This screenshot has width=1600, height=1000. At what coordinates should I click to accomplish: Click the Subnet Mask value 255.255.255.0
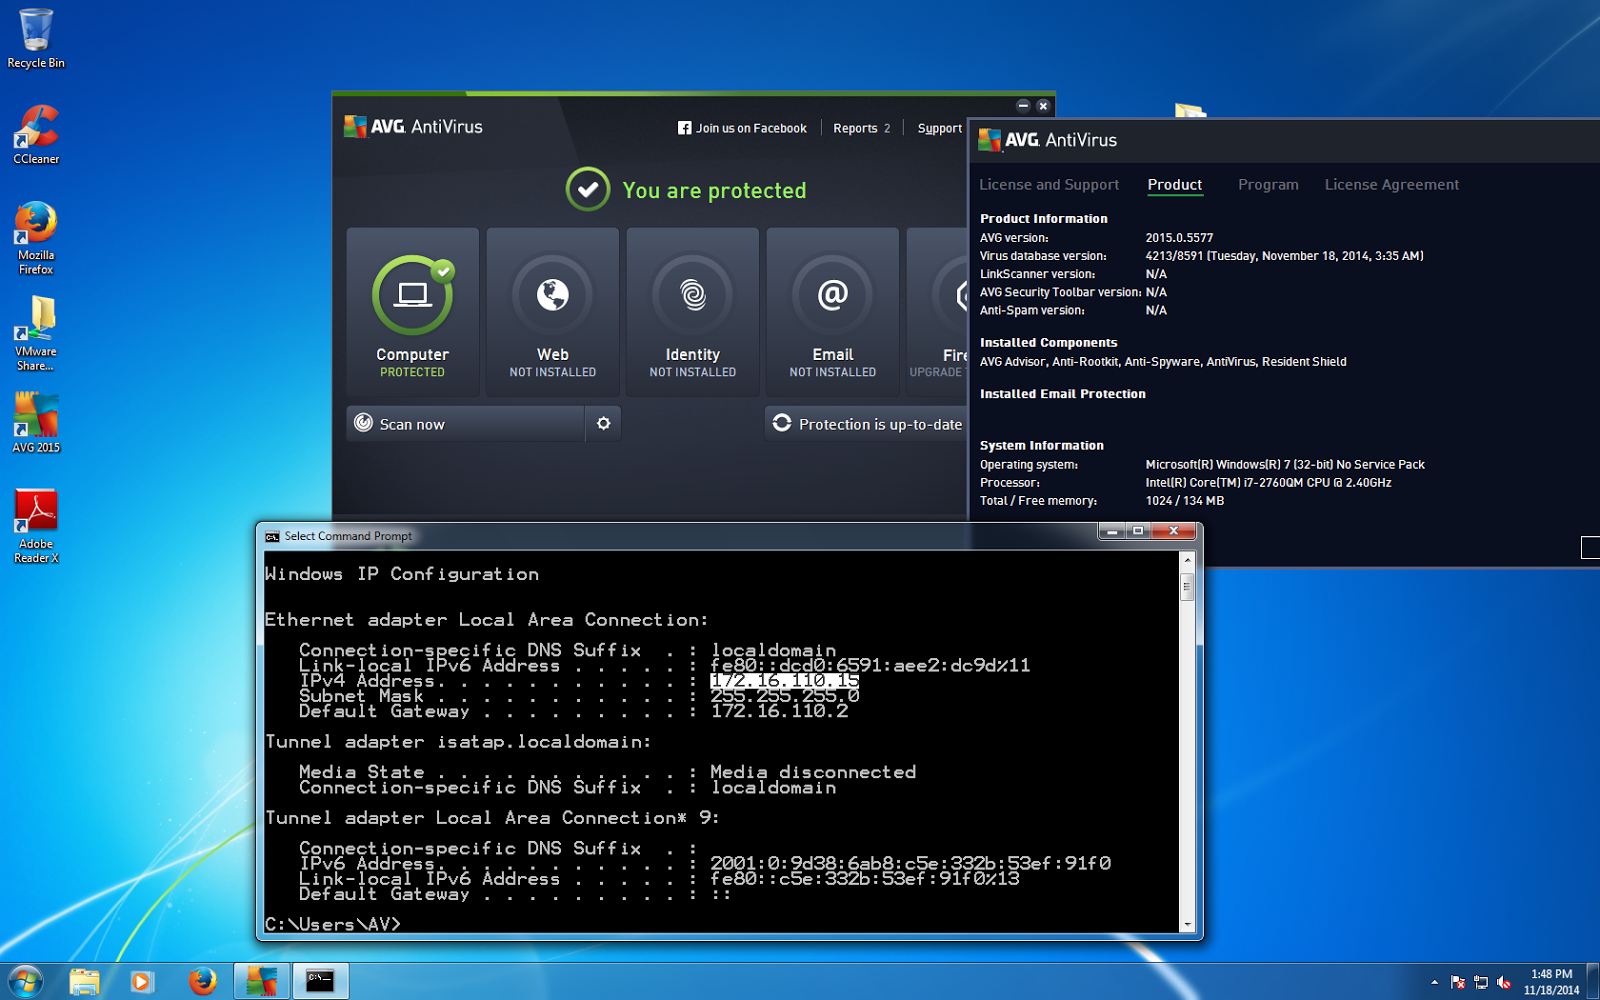point(785,696)
